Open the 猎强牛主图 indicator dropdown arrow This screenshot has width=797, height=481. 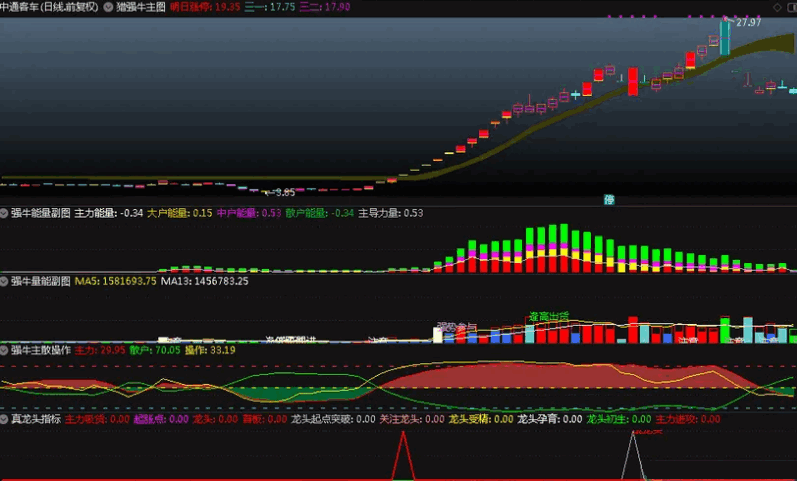[108, 7]
